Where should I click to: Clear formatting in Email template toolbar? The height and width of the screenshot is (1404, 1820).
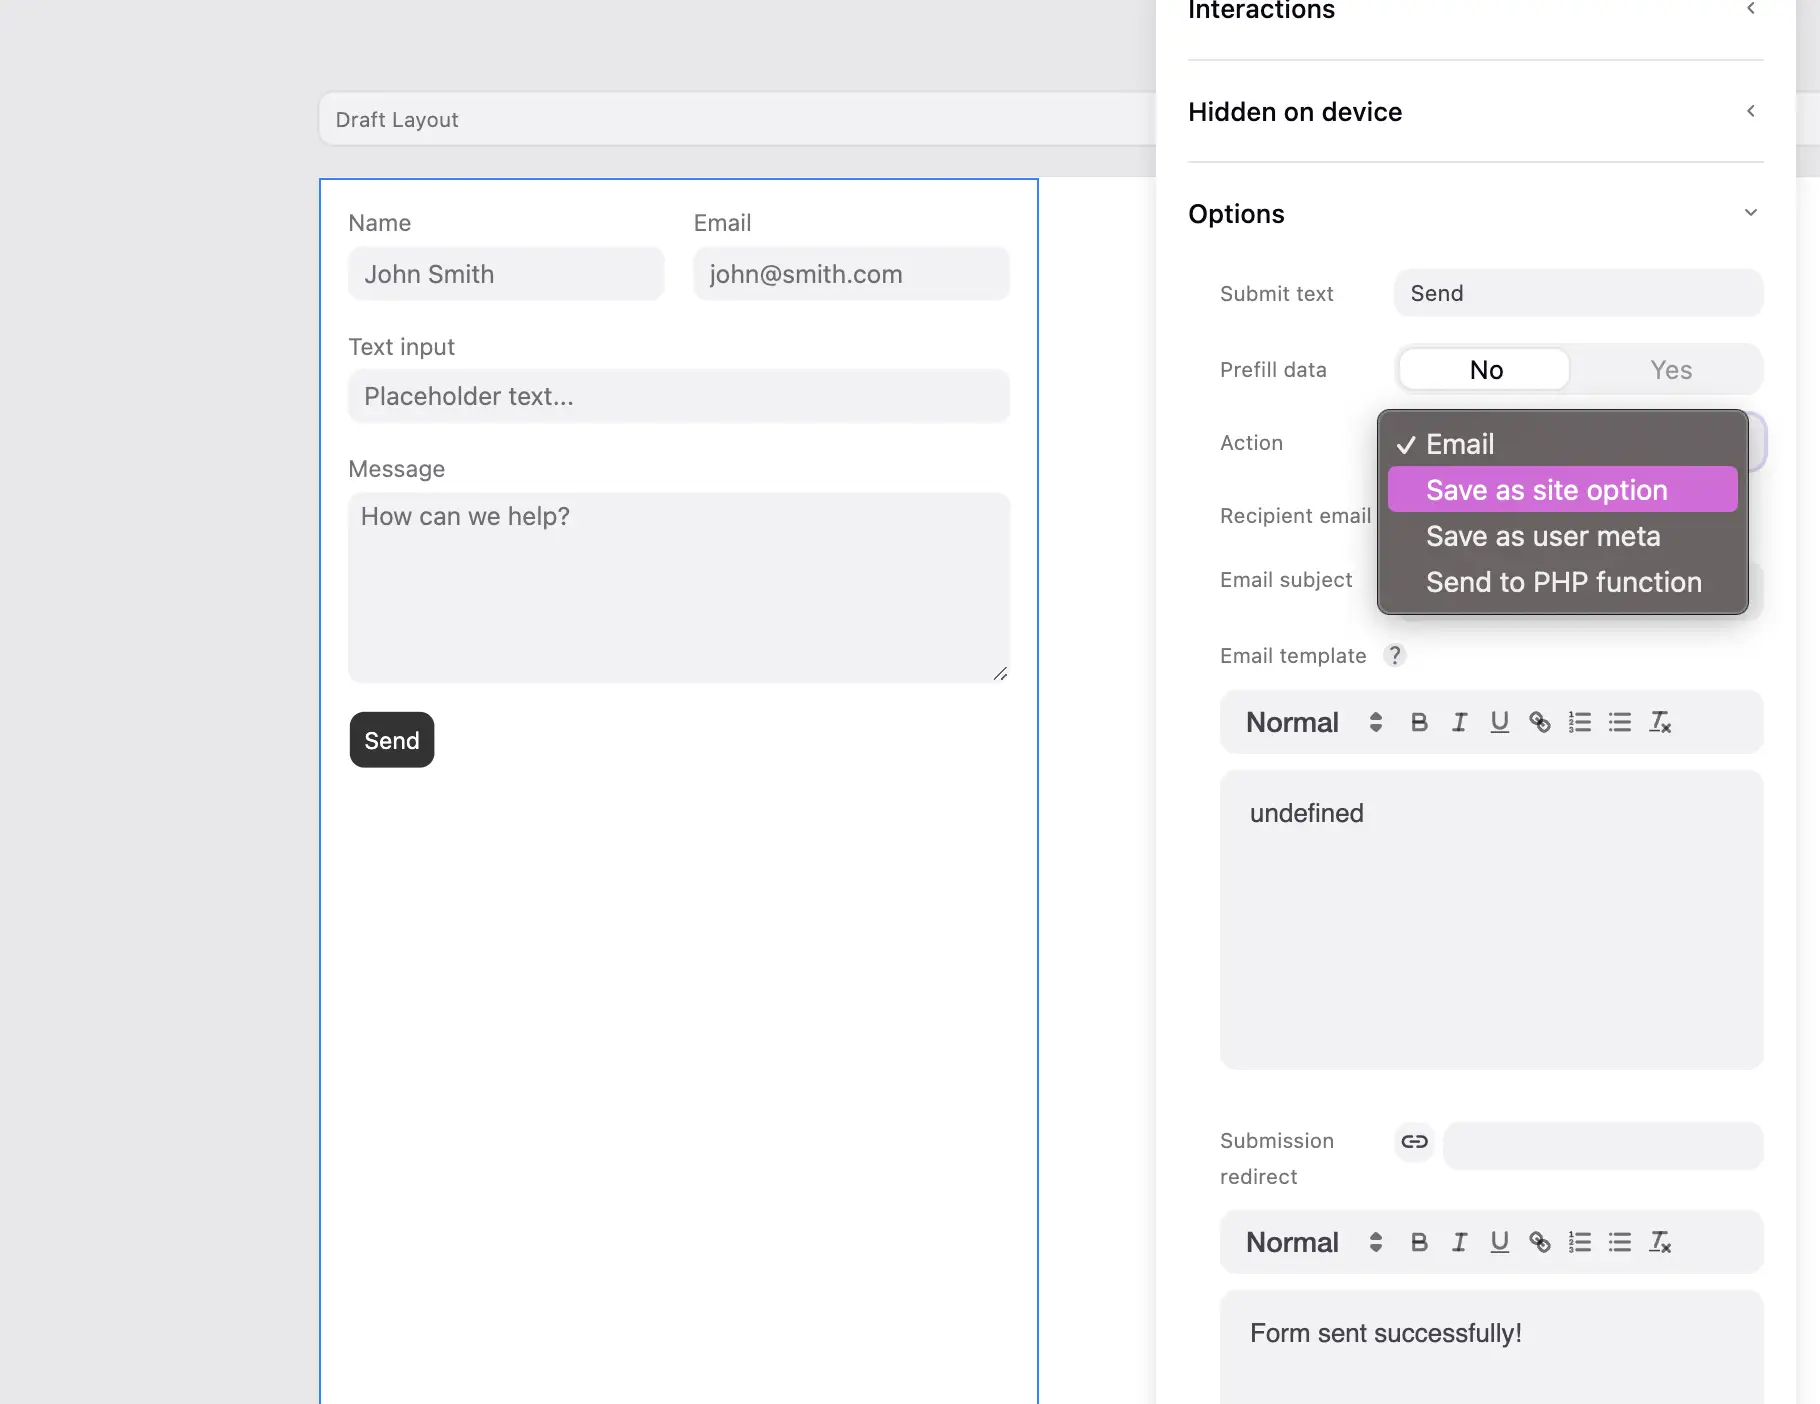[1660, 722]
